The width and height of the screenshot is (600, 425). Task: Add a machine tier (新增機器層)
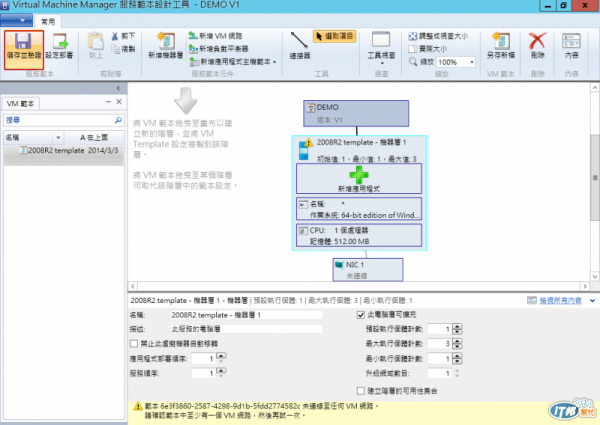pos(166,46)
